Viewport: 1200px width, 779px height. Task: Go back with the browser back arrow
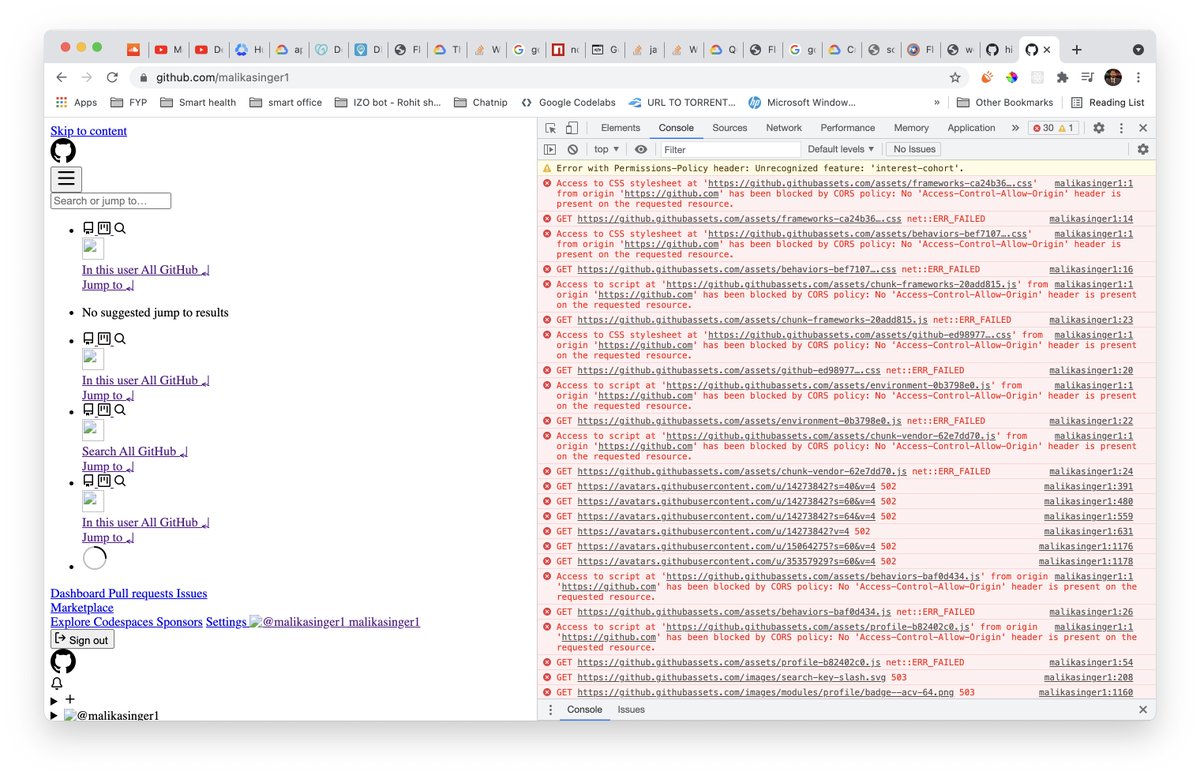tap(62, 77)
